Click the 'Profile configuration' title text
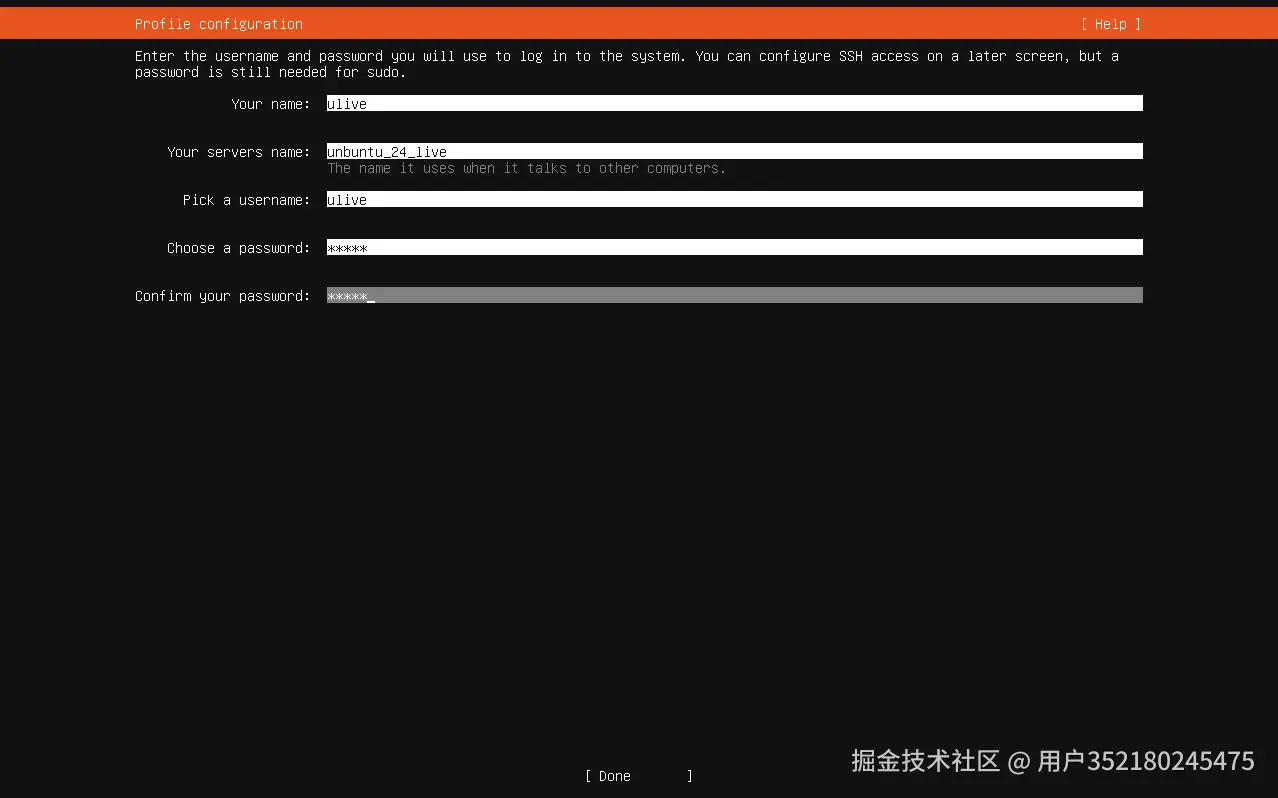Viewport: 1278px width, 798px height. (x=219, y=24)
